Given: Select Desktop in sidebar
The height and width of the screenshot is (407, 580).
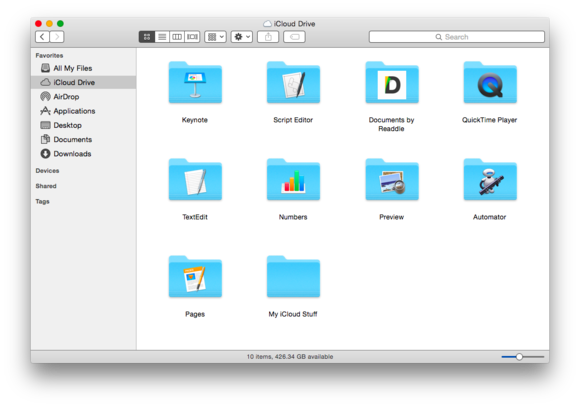Looking at the screenshot, I should tap(84, 125).
